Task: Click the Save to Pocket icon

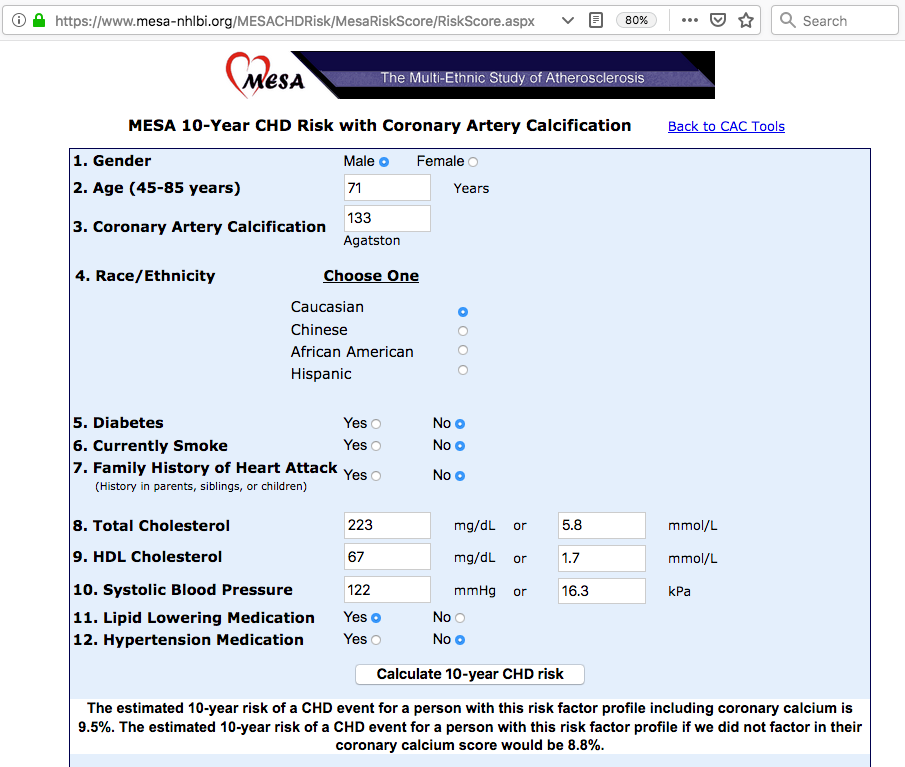Action: point(718,20)
